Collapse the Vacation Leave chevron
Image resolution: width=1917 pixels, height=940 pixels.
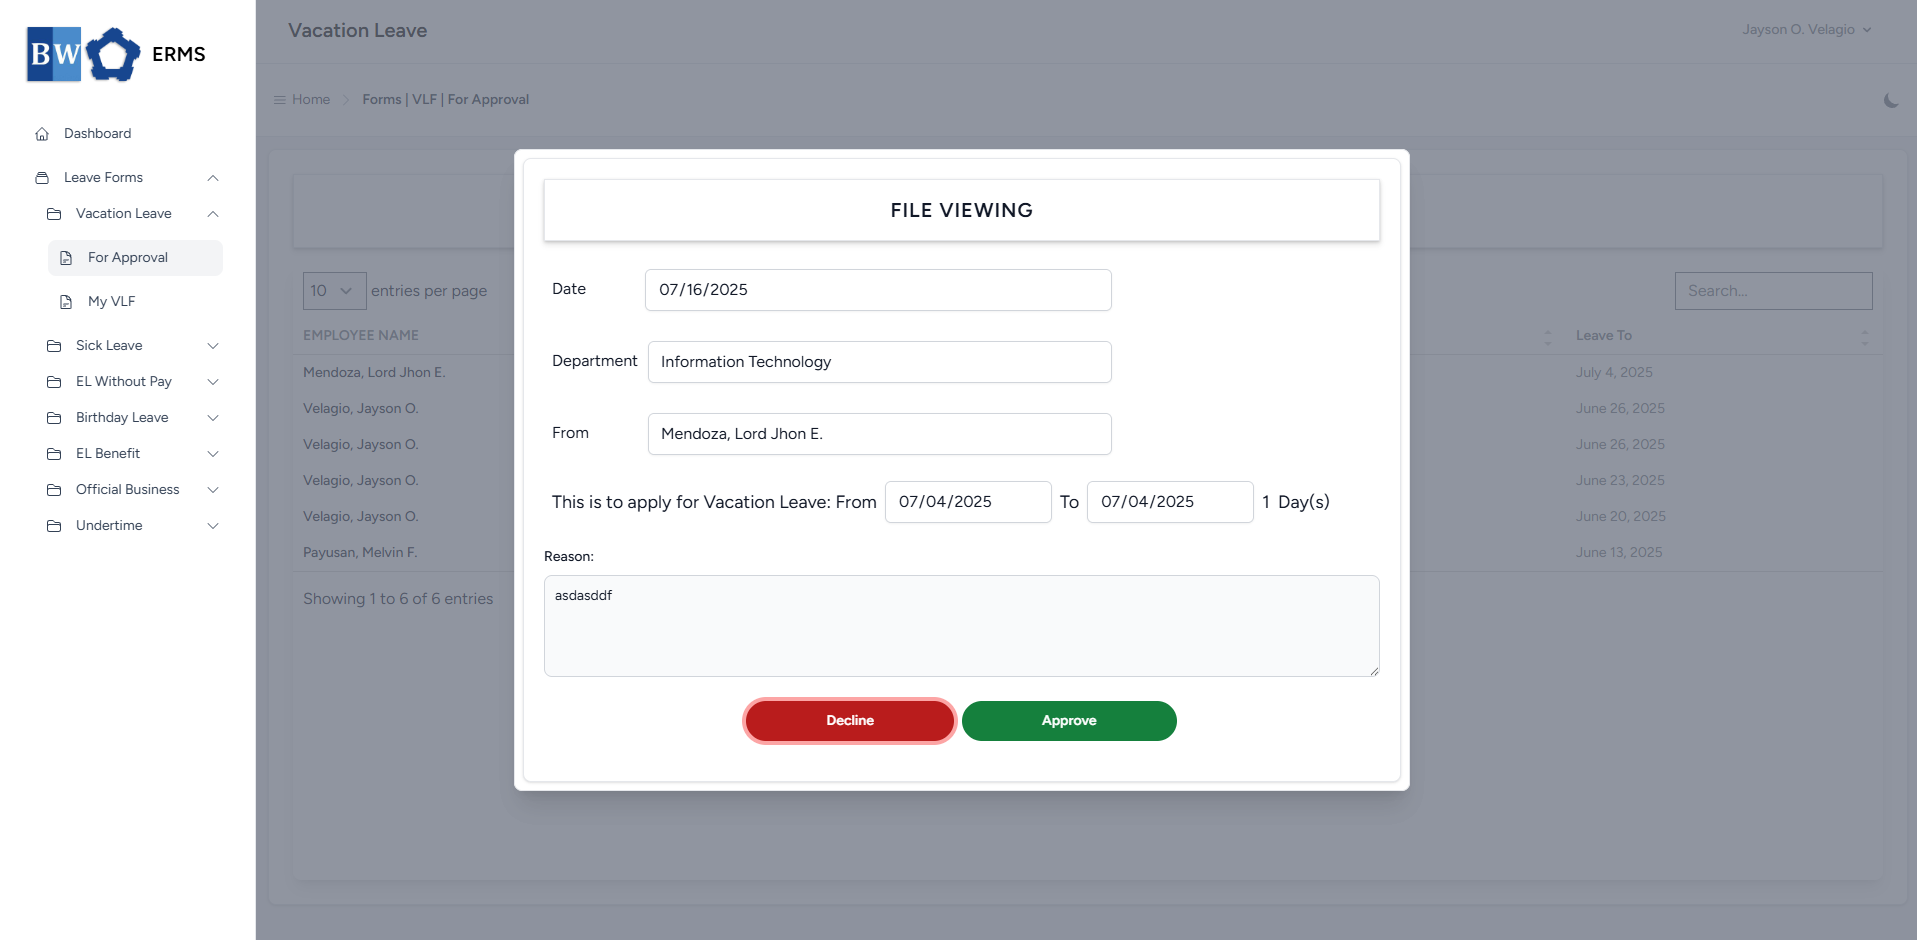click(213, 214)
